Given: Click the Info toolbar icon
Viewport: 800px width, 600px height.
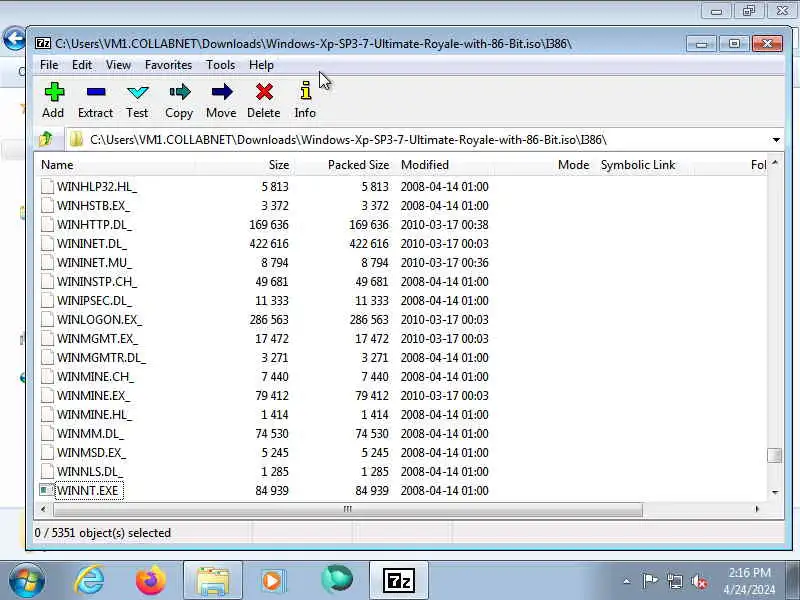Looking at the screenshot, I should pyautogui.click(x=305, y=91).
